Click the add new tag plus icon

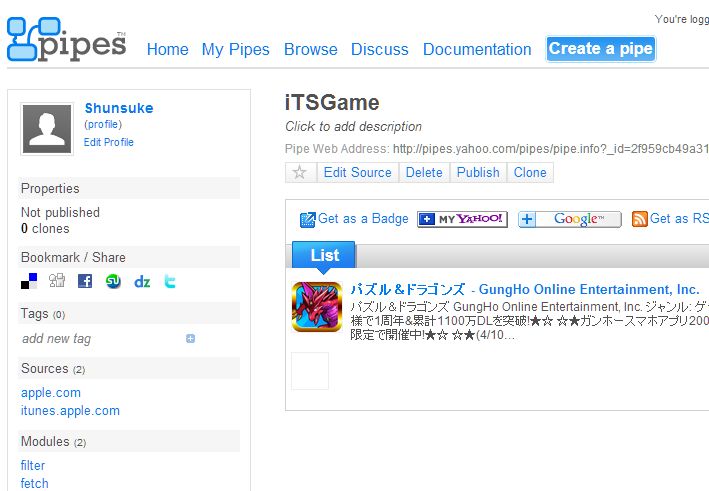[190, 339]
